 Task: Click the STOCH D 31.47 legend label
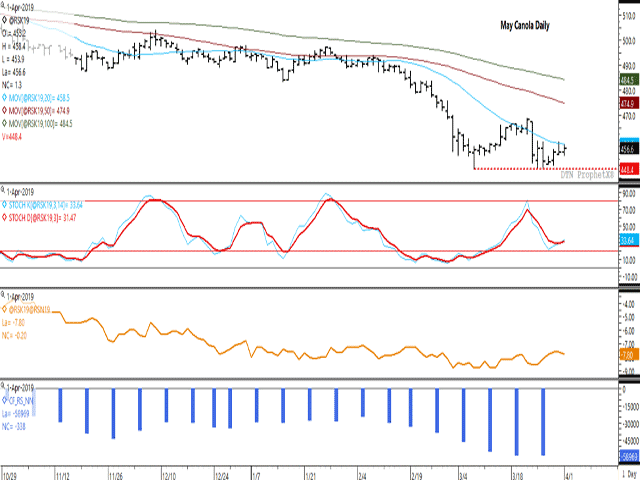[42, 218]
